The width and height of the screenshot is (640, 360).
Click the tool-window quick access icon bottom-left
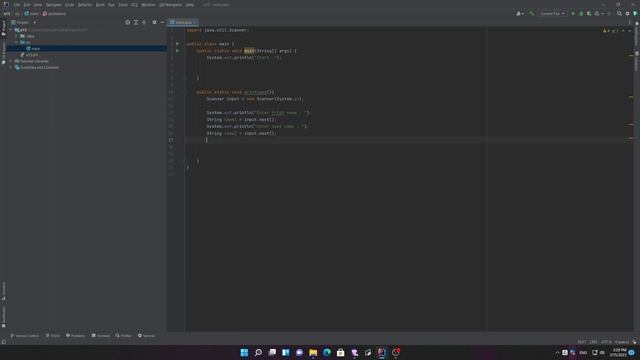coord(4,342)
